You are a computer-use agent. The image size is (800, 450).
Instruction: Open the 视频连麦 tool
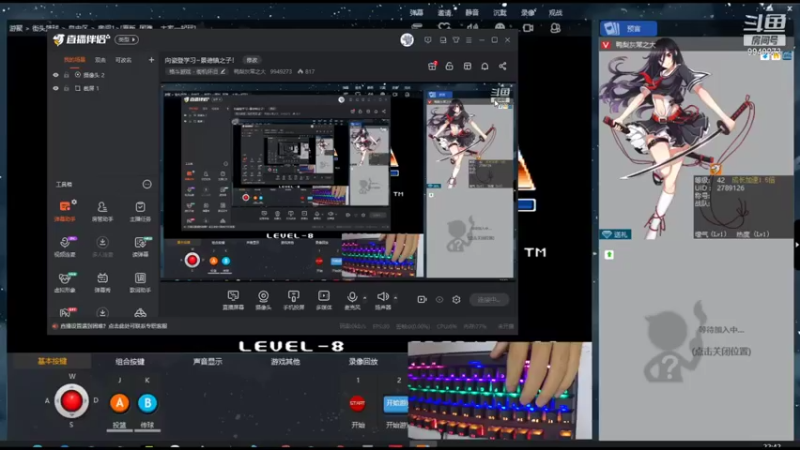(x=65, y=246)
